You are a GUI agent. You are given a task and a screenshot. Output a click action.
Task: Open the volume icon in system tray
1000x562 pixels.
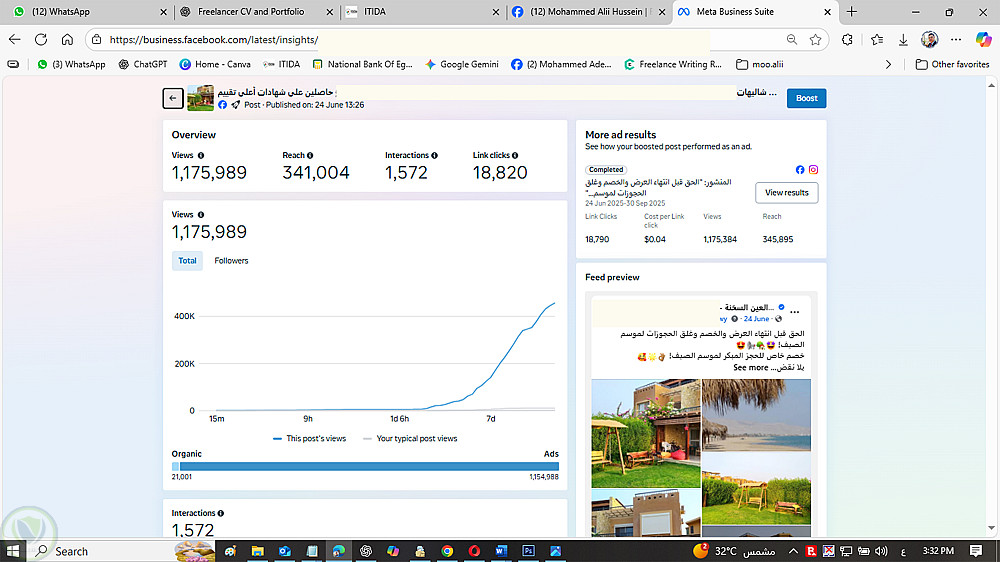tap(881, 551)
